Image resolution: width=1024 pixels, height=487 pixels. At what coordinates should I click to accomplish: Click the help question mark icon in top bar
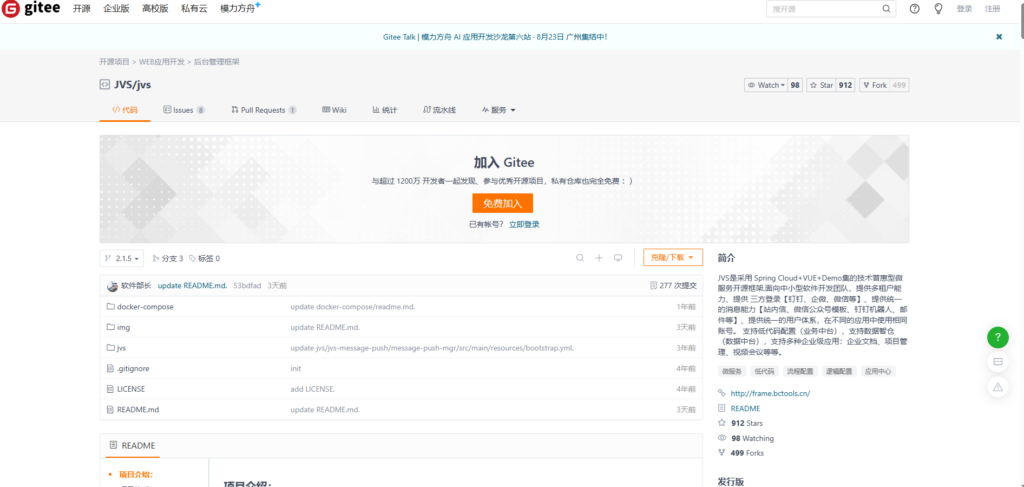[914, 9]
